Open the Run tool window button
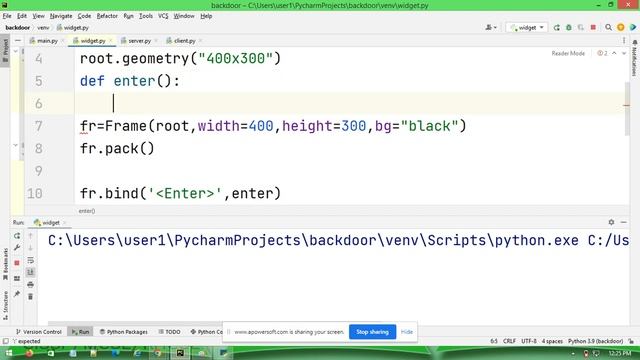The width and height of the screenshot is (640, 360). coord(80,332)
